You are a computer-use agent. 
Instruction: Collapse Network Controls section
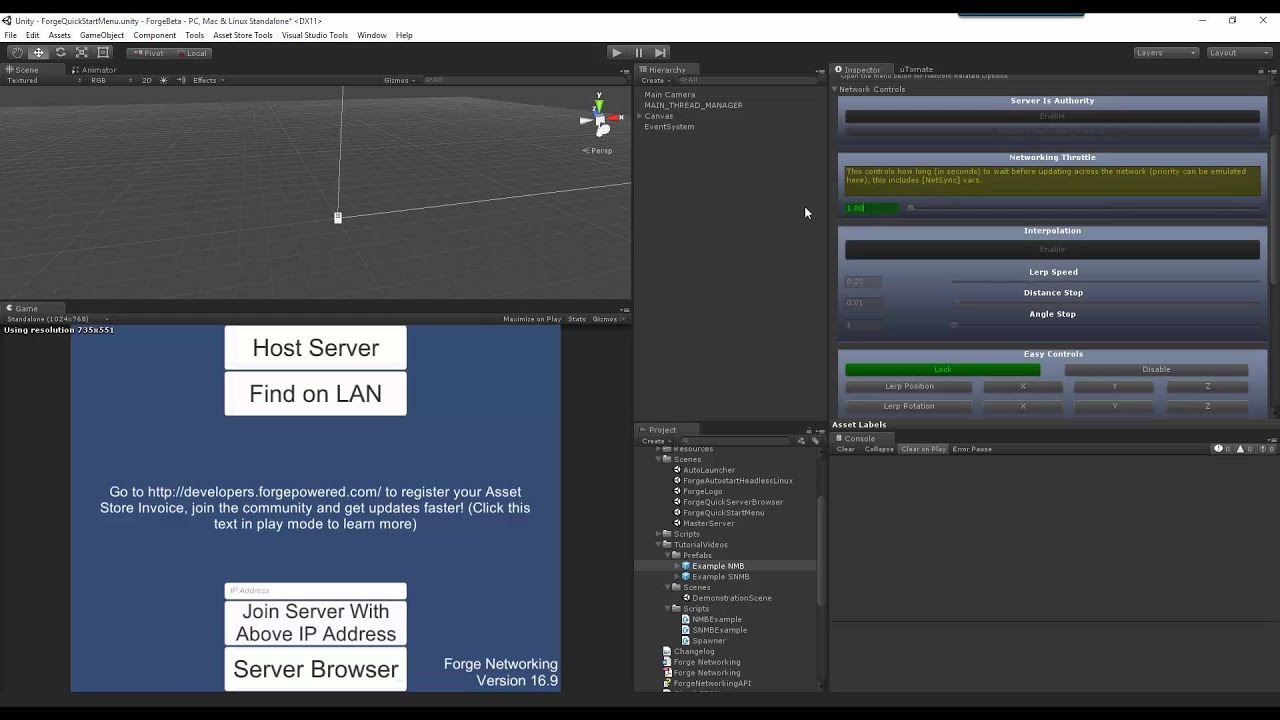[835, 89]
